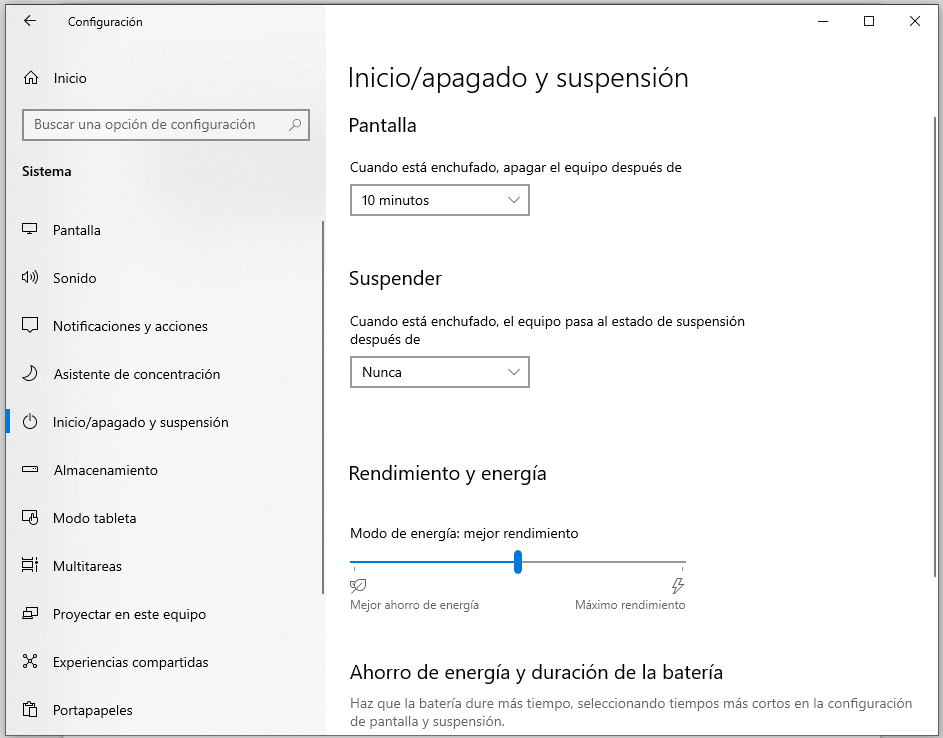
Task: Click the power mode slider thumb
Action: (518, 562)
